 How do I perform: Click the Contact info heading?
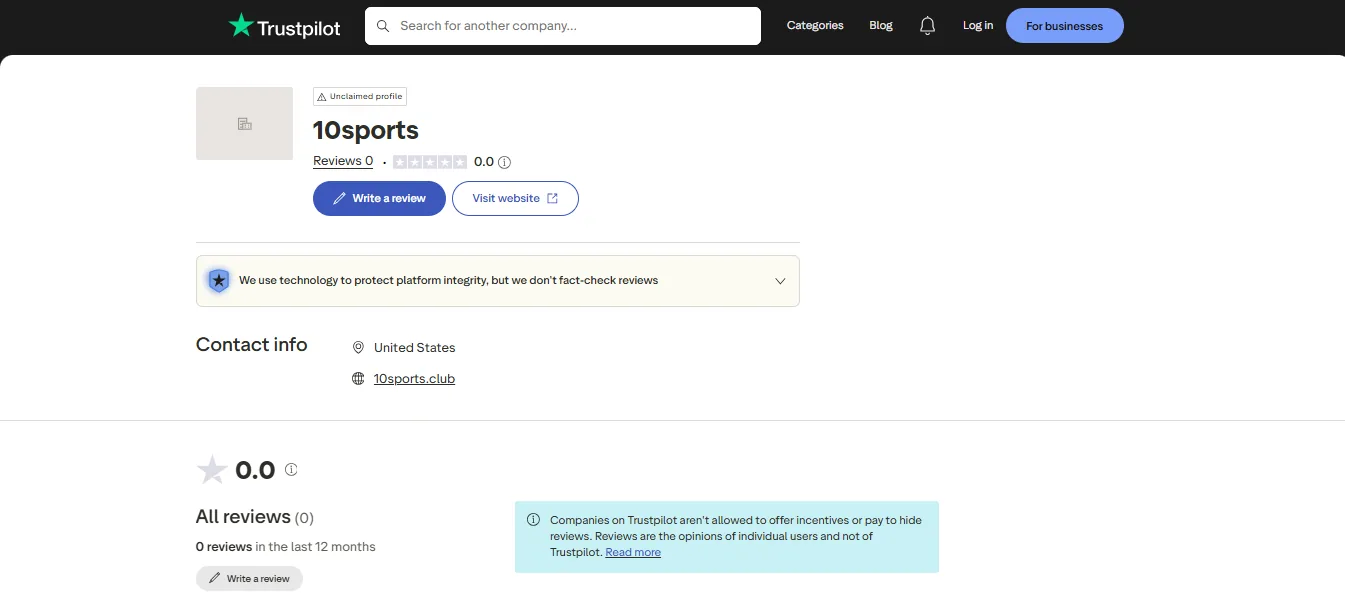point(252,345)
